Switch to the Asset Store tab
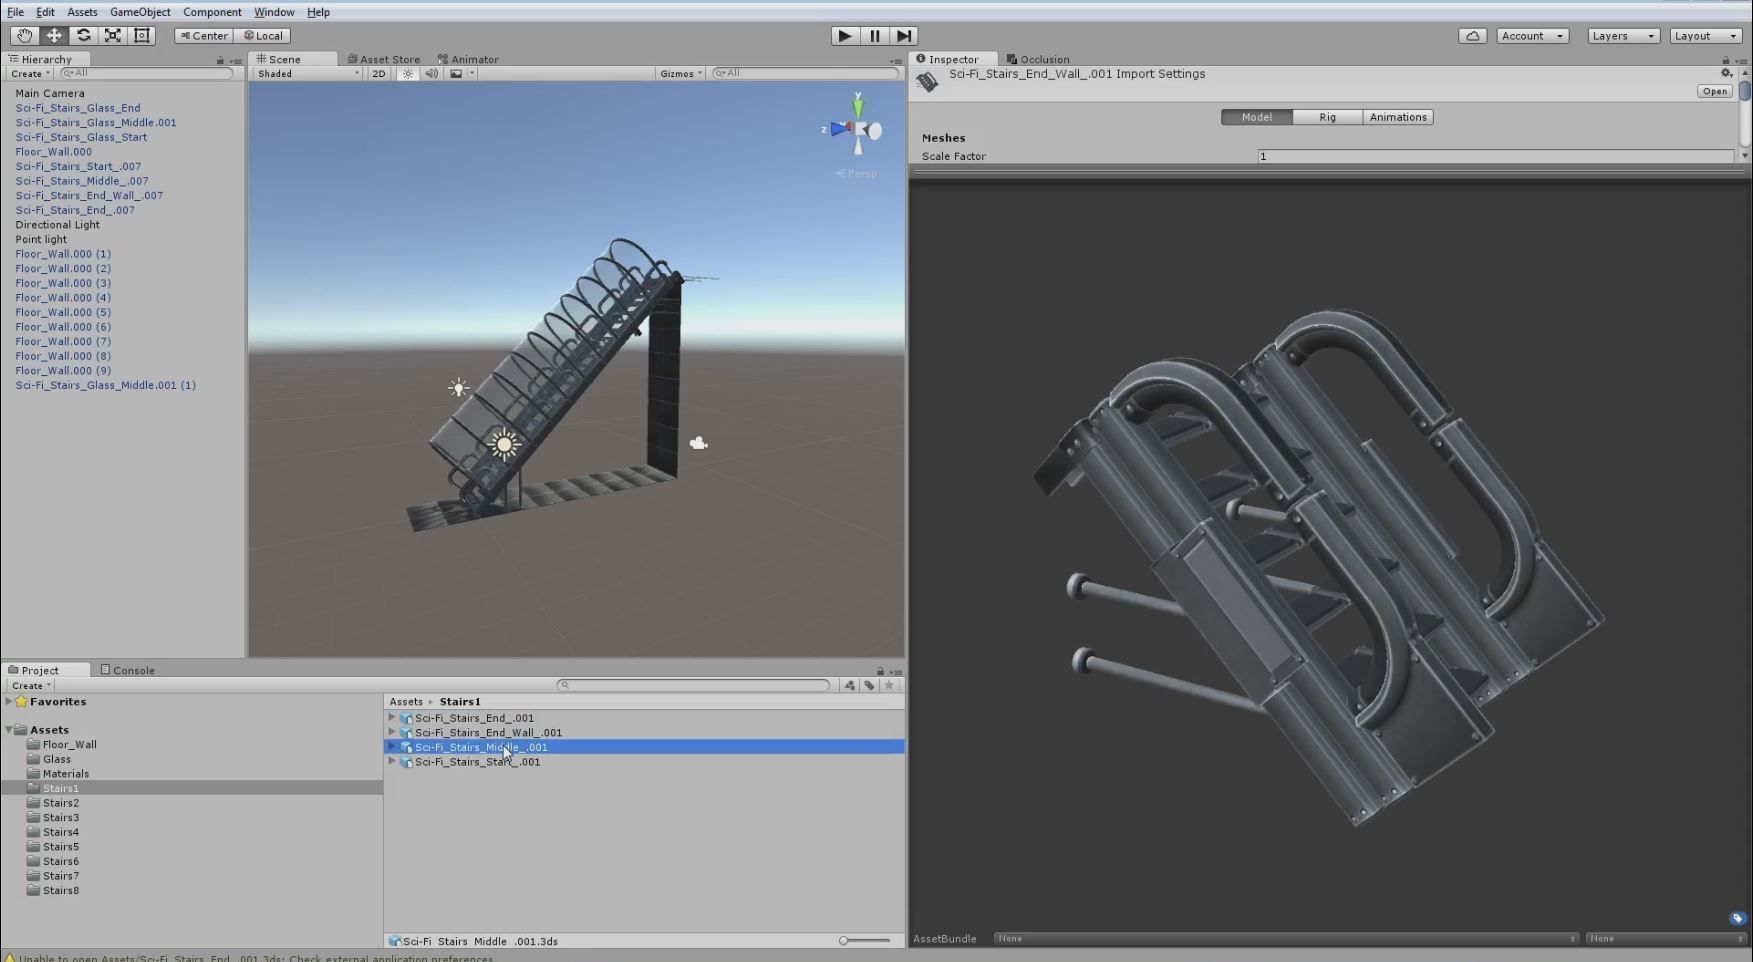Viewport: 1753px width, 962px height. 384,59
